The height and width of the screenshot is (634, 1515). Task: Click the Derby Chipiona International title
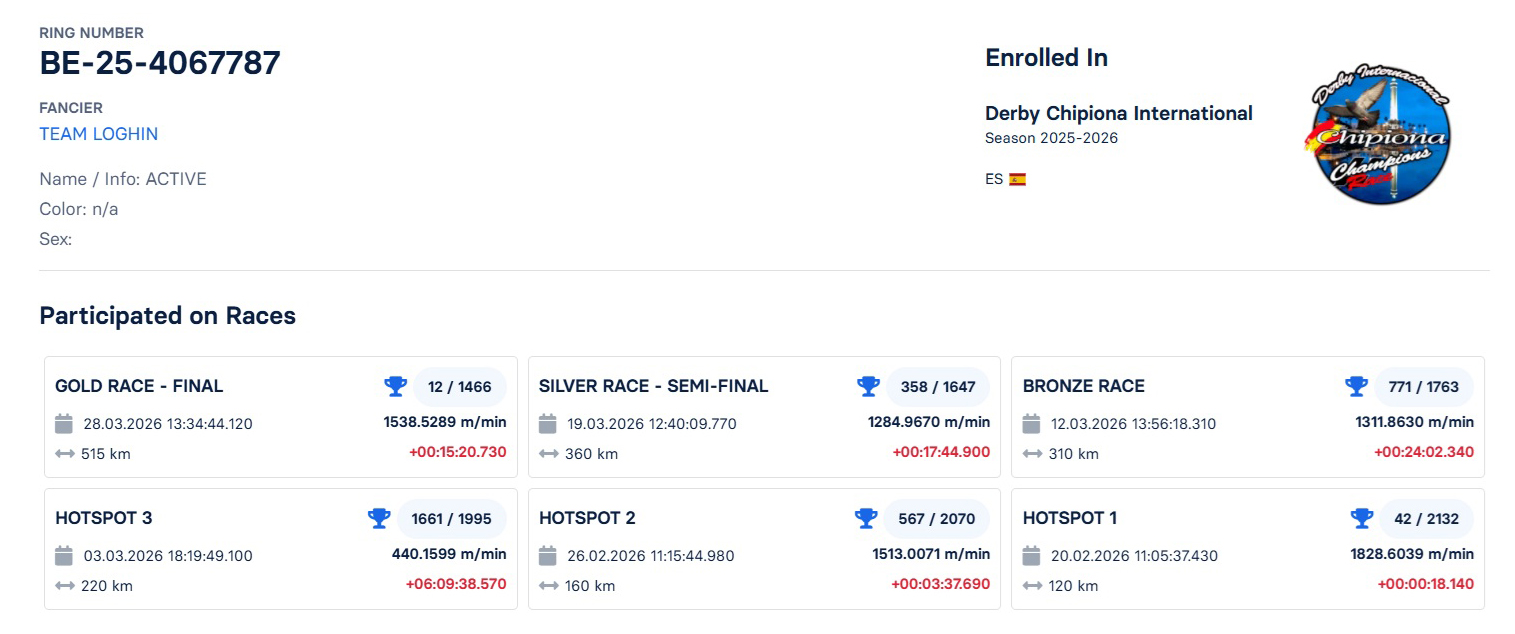(1119, 113)
